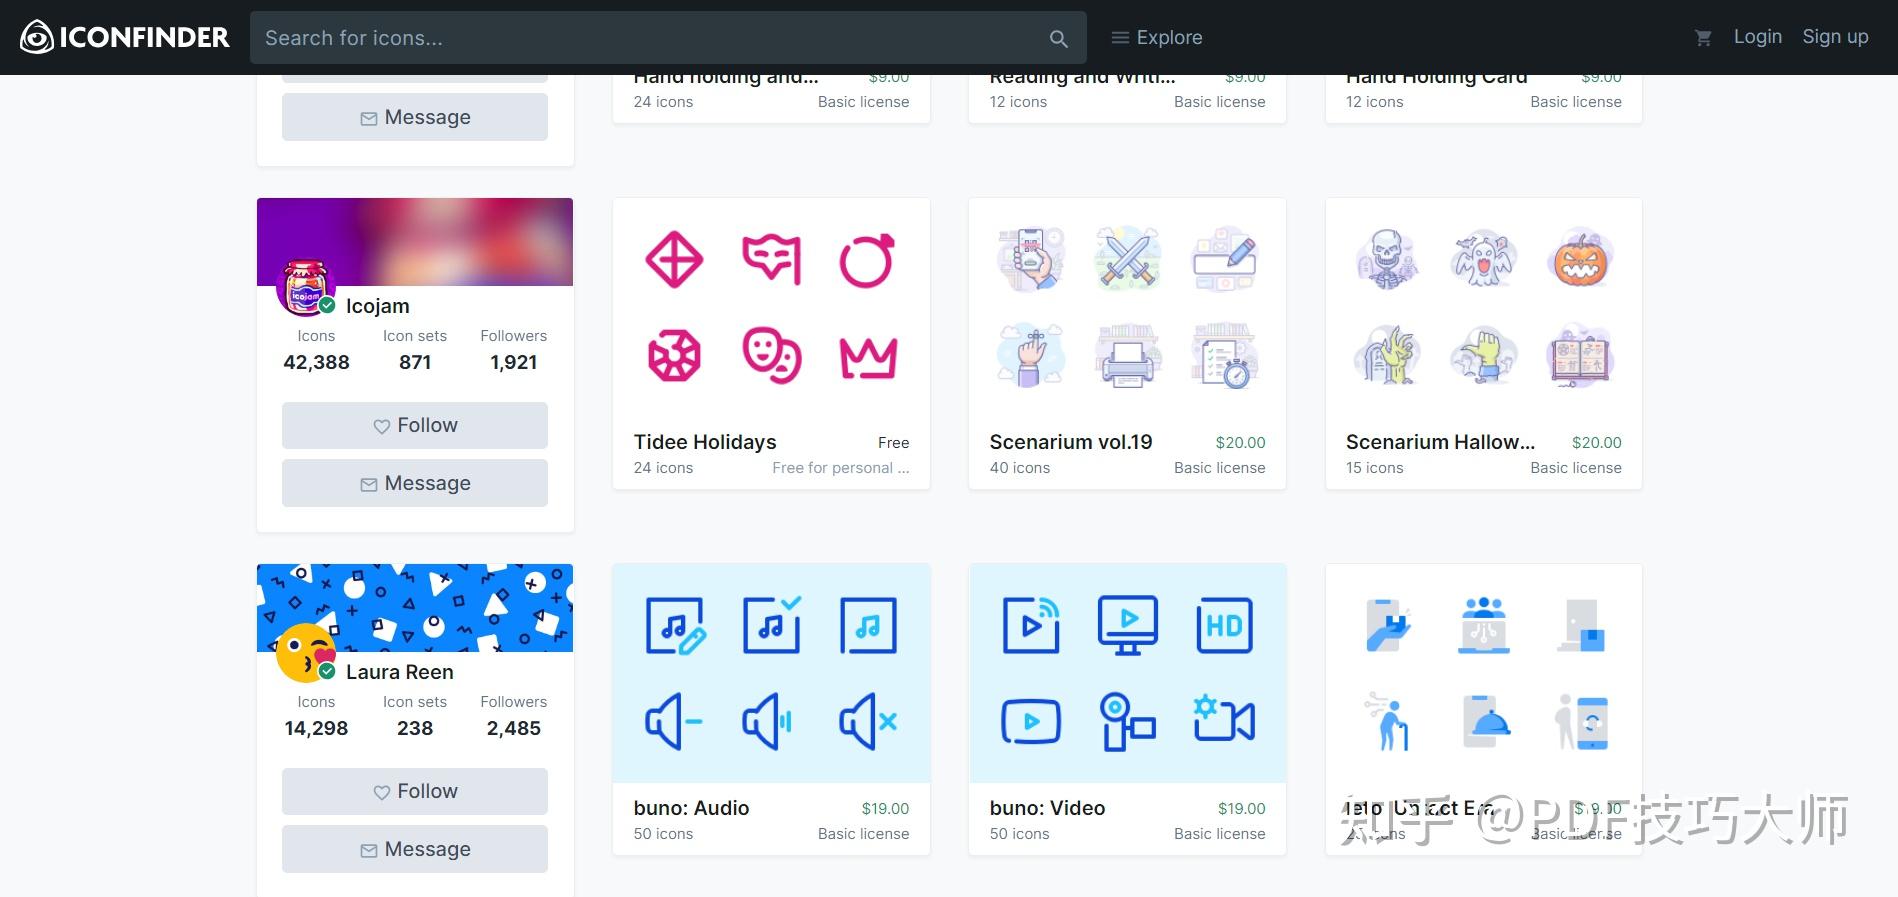
Task: Click the spell book icon in Scenarium Halloween
Action: pos(1581,356)
